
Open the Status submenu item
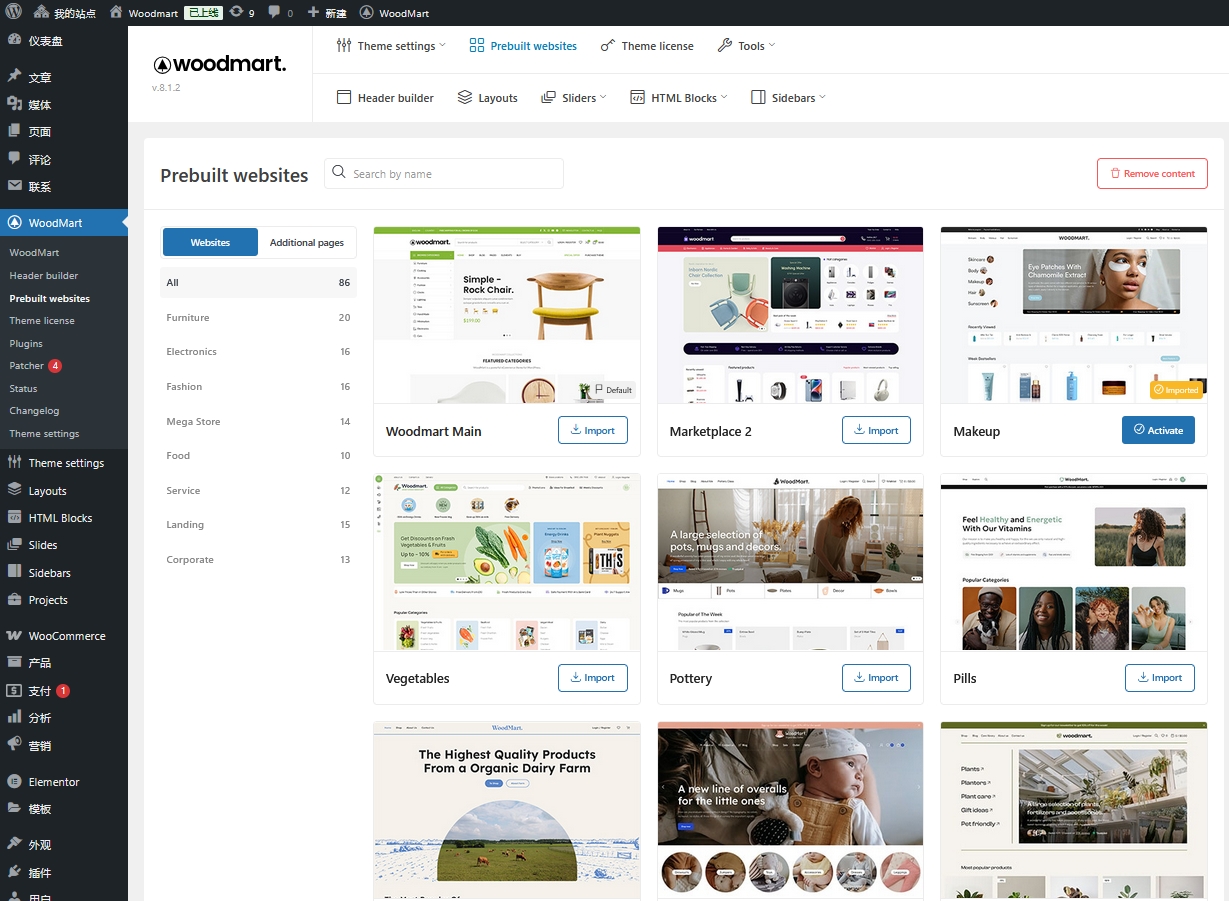point(23,388)
